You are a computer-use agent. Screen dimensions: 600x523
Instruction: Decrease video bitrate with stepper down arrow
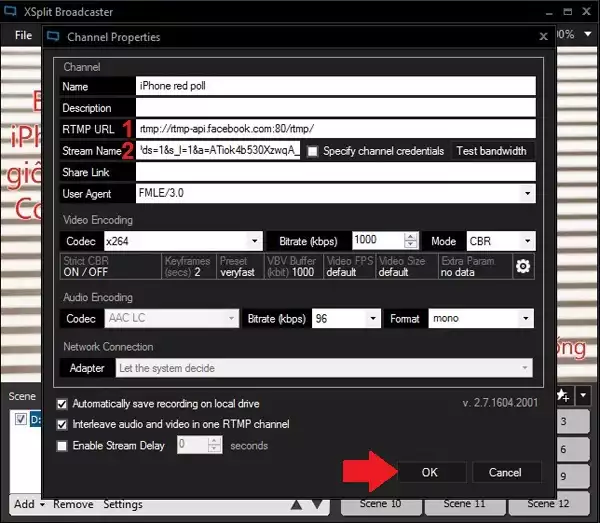(410, 245)
